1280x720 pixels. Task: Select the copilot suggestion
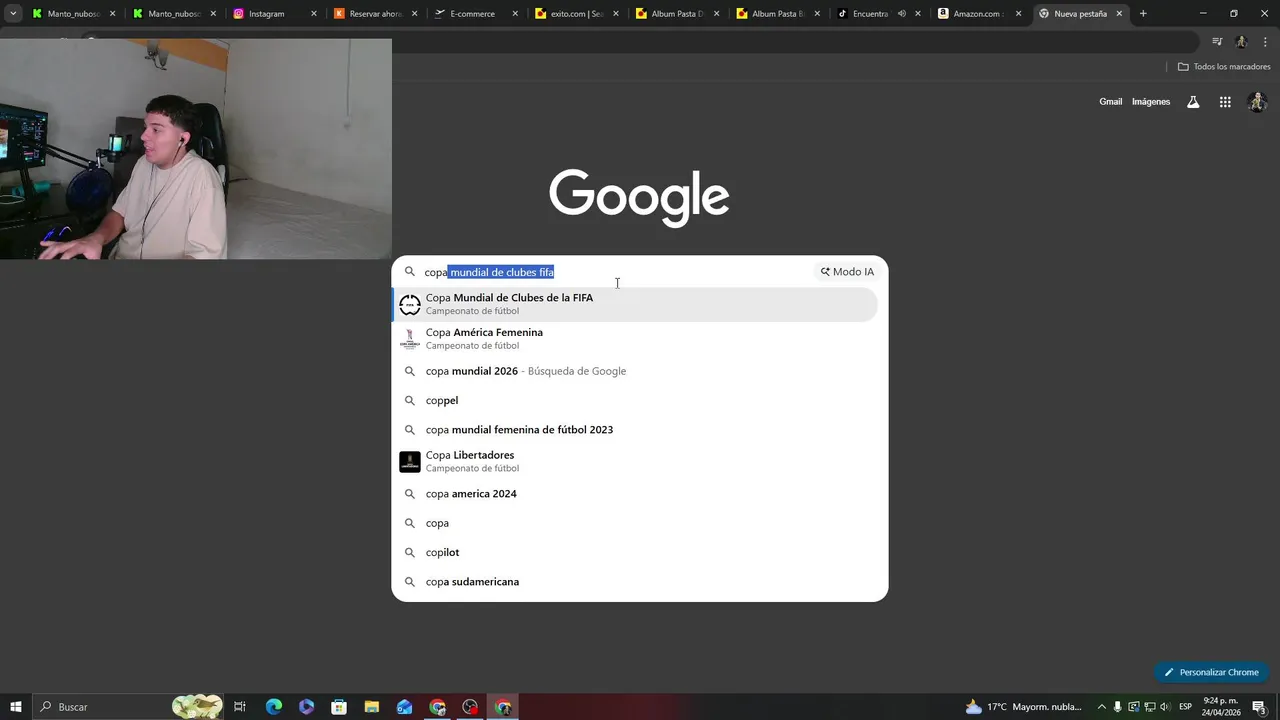point(635,552)
